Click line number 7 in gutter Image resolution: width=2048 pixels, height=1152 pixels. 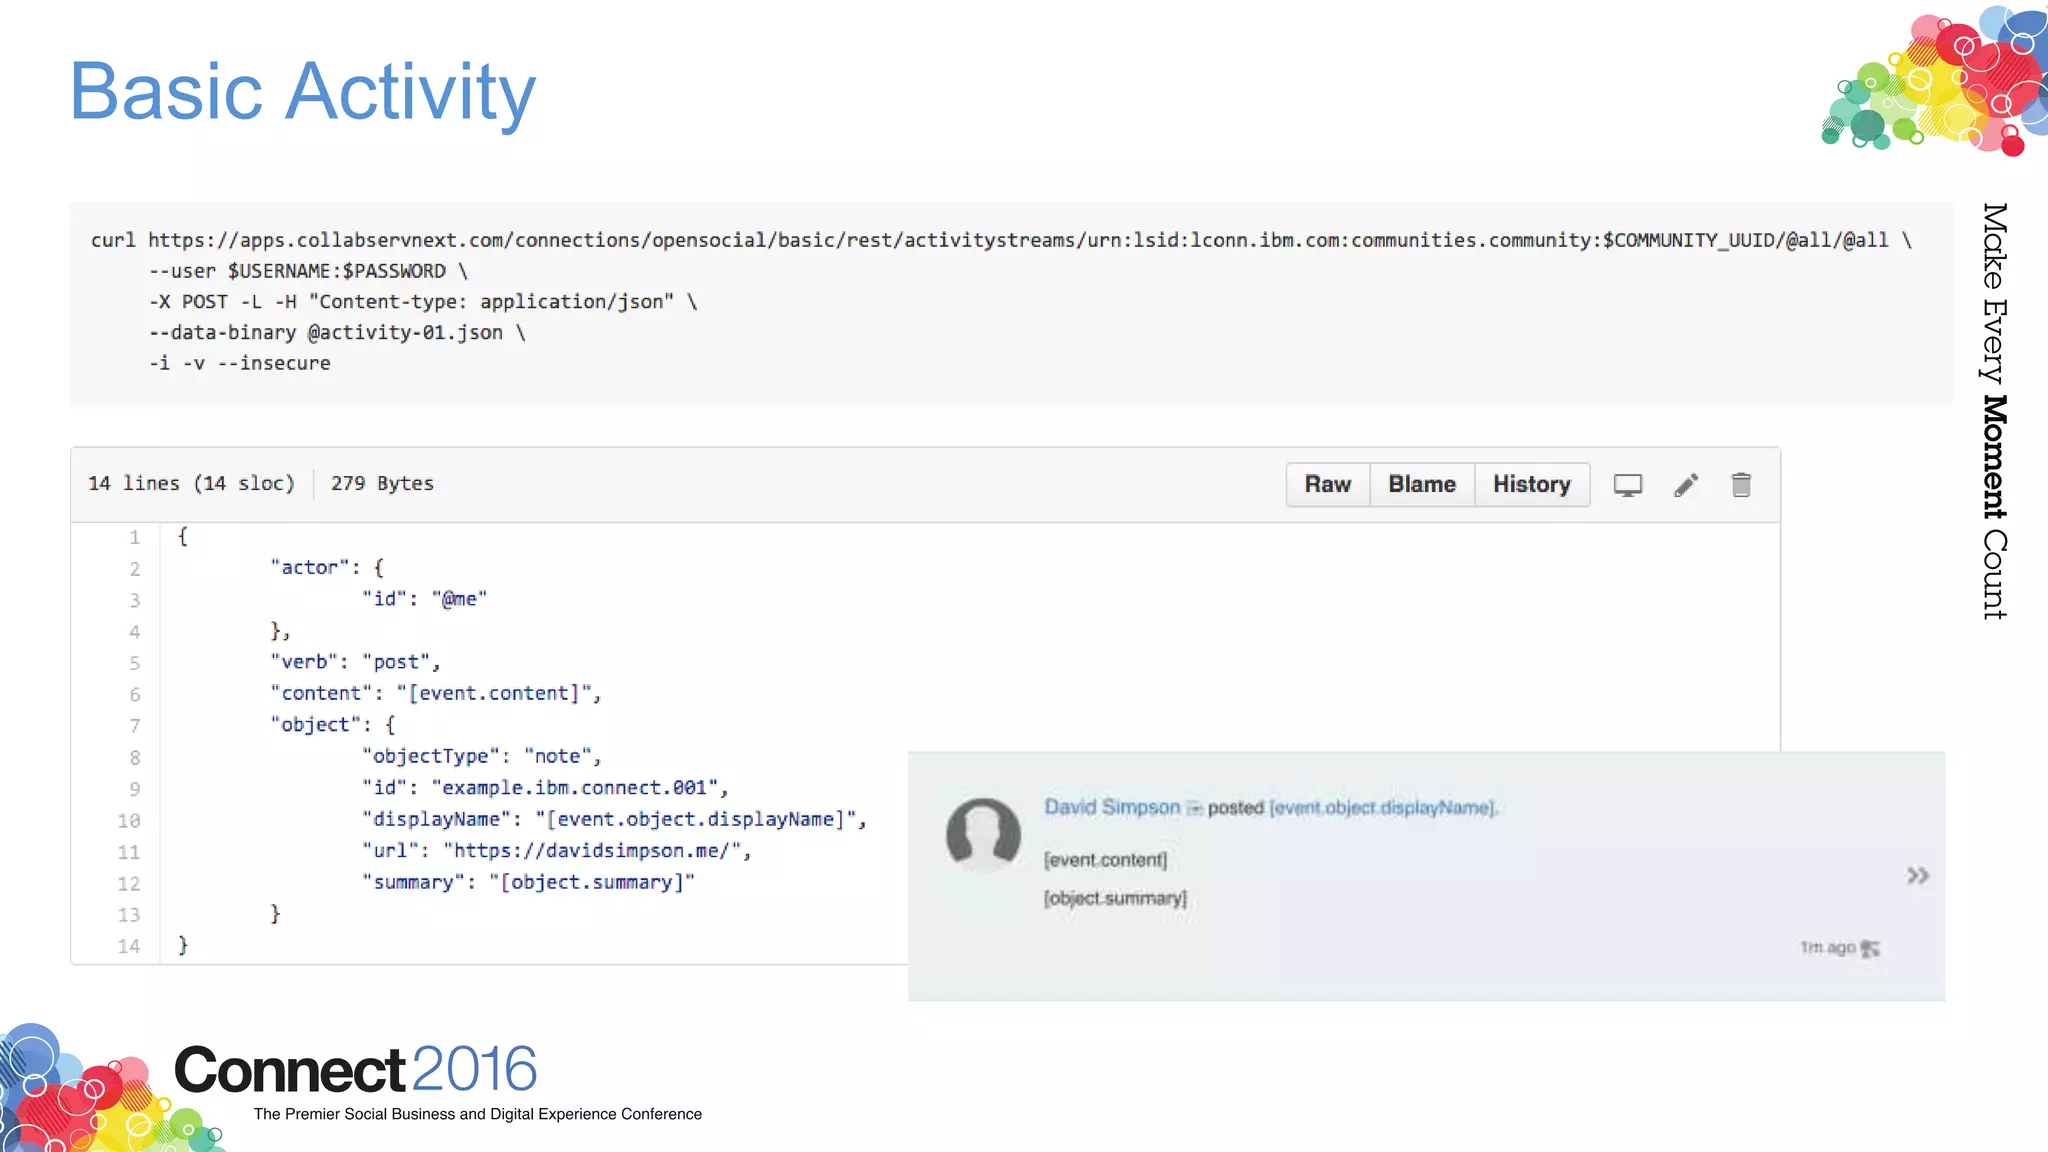[134, 726]
